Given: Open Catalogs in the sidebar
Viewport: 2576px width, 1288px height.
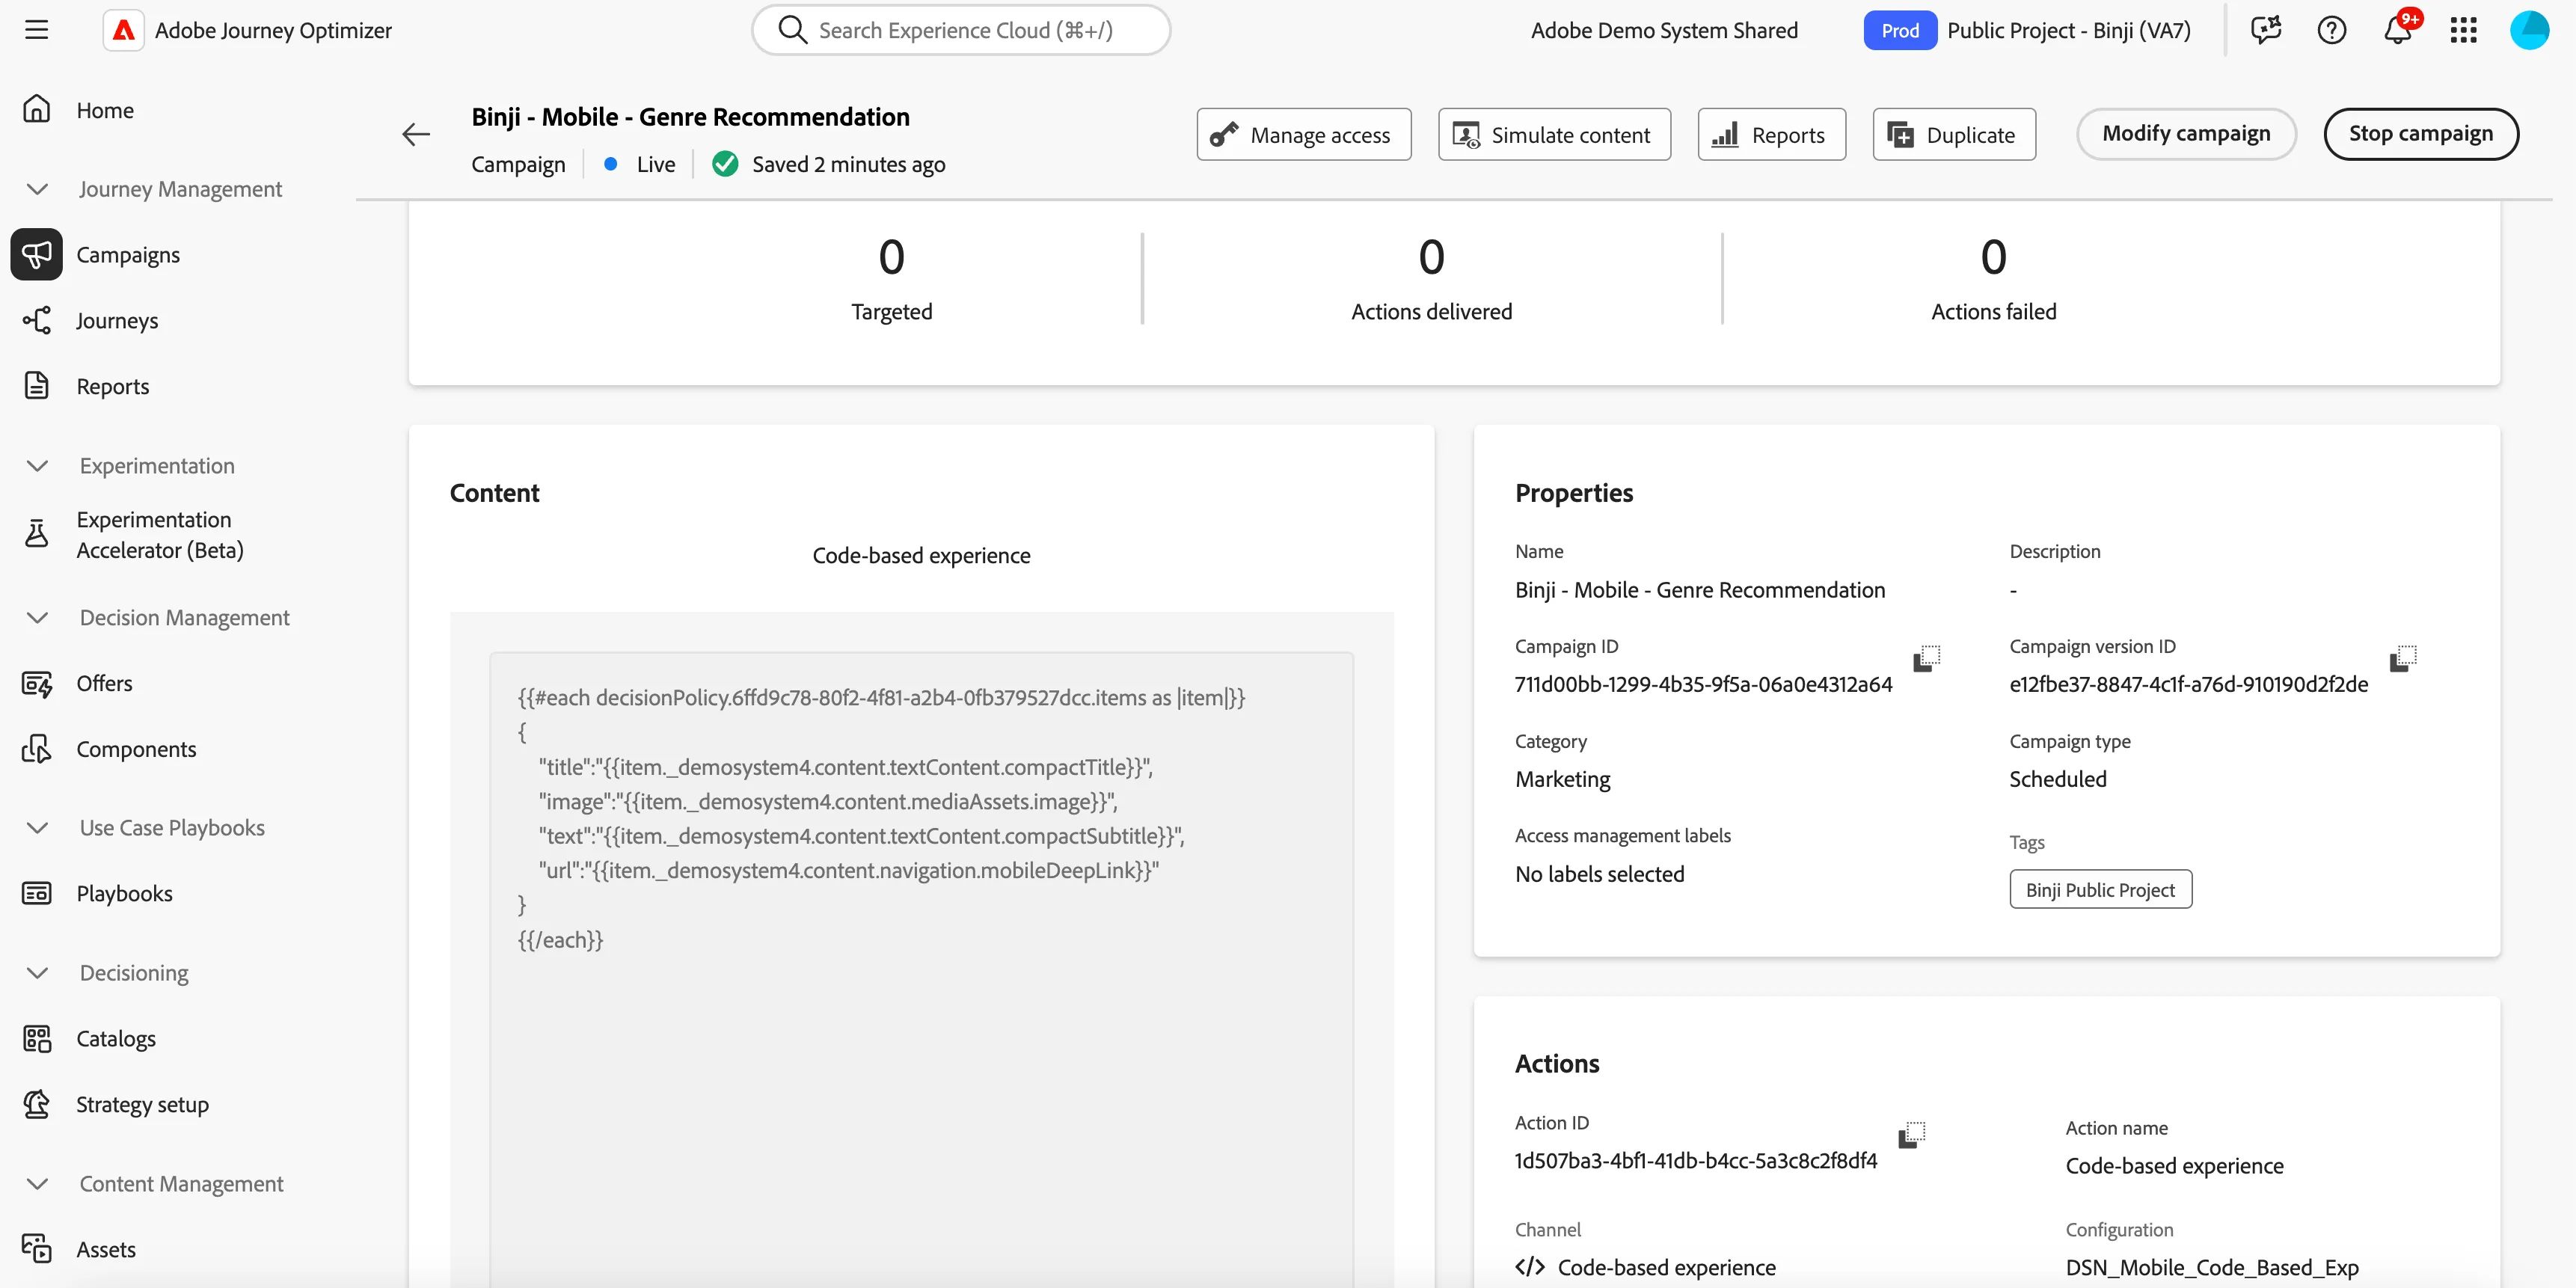Looking at the screenshot, I should point(116,1039).
